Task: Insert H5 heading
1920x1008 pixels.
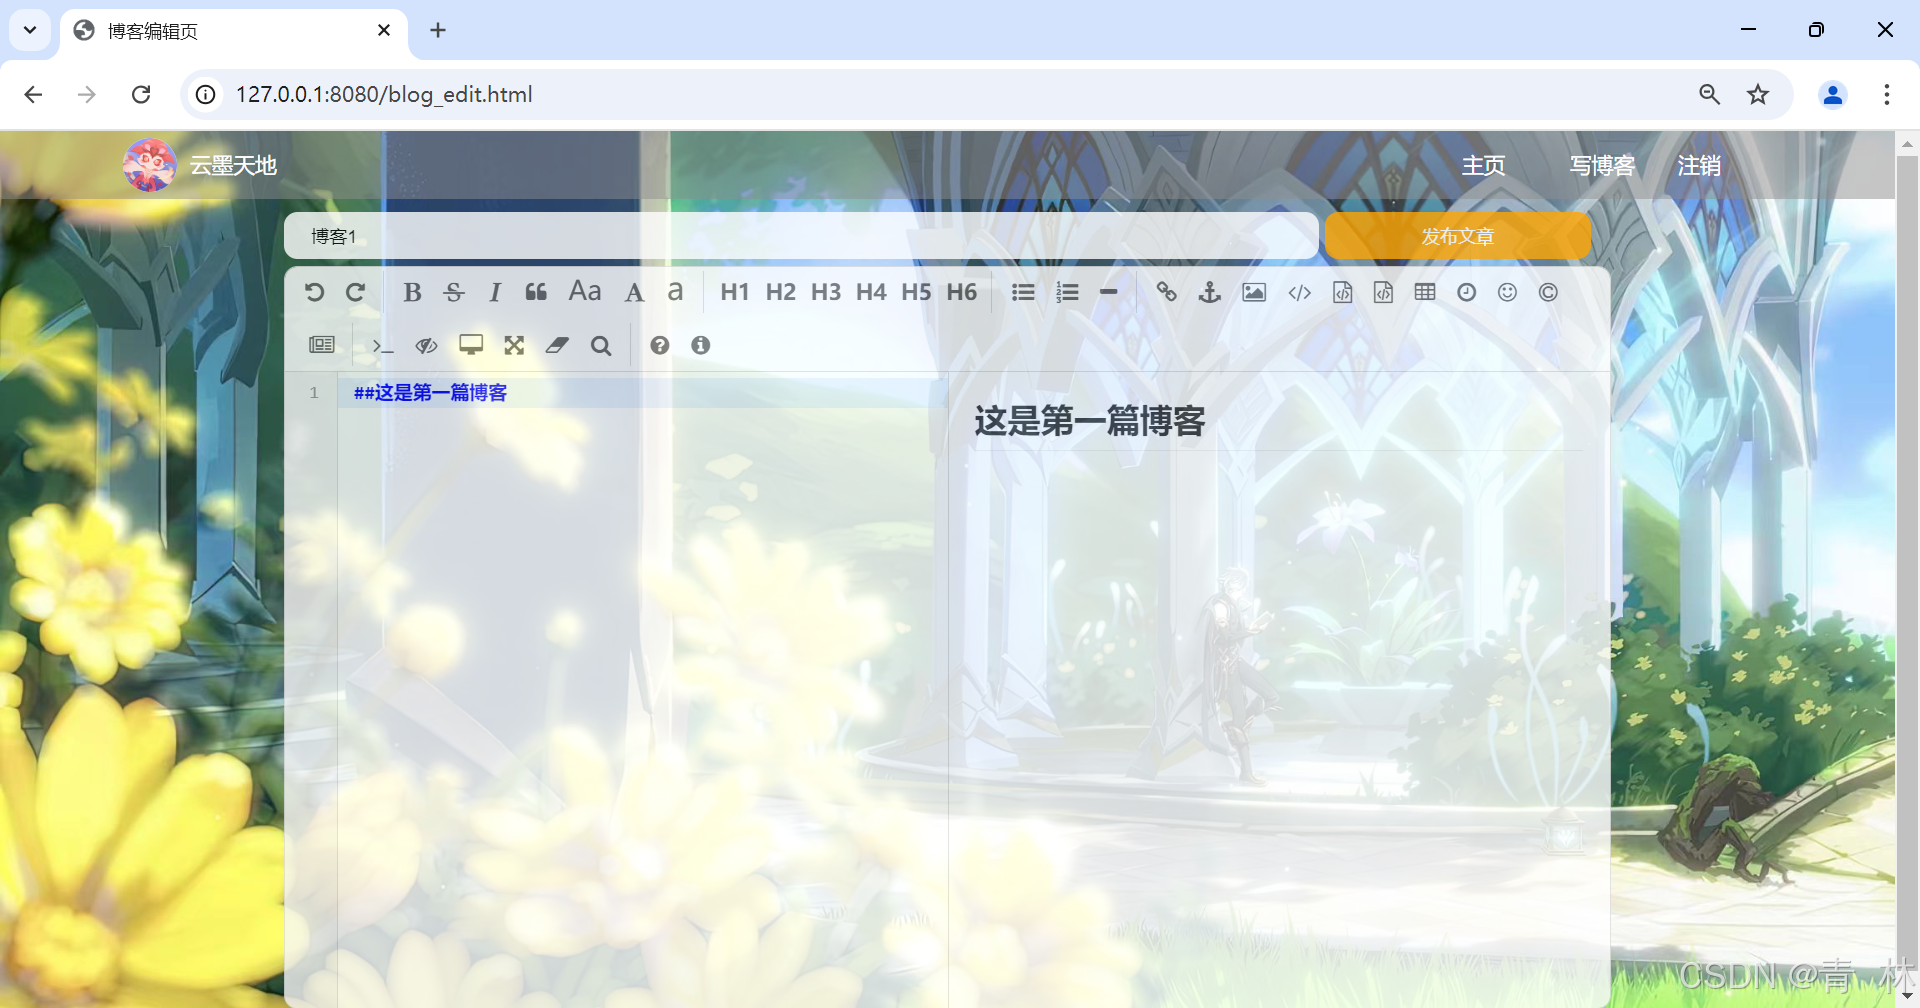Action: click(916, 292)
